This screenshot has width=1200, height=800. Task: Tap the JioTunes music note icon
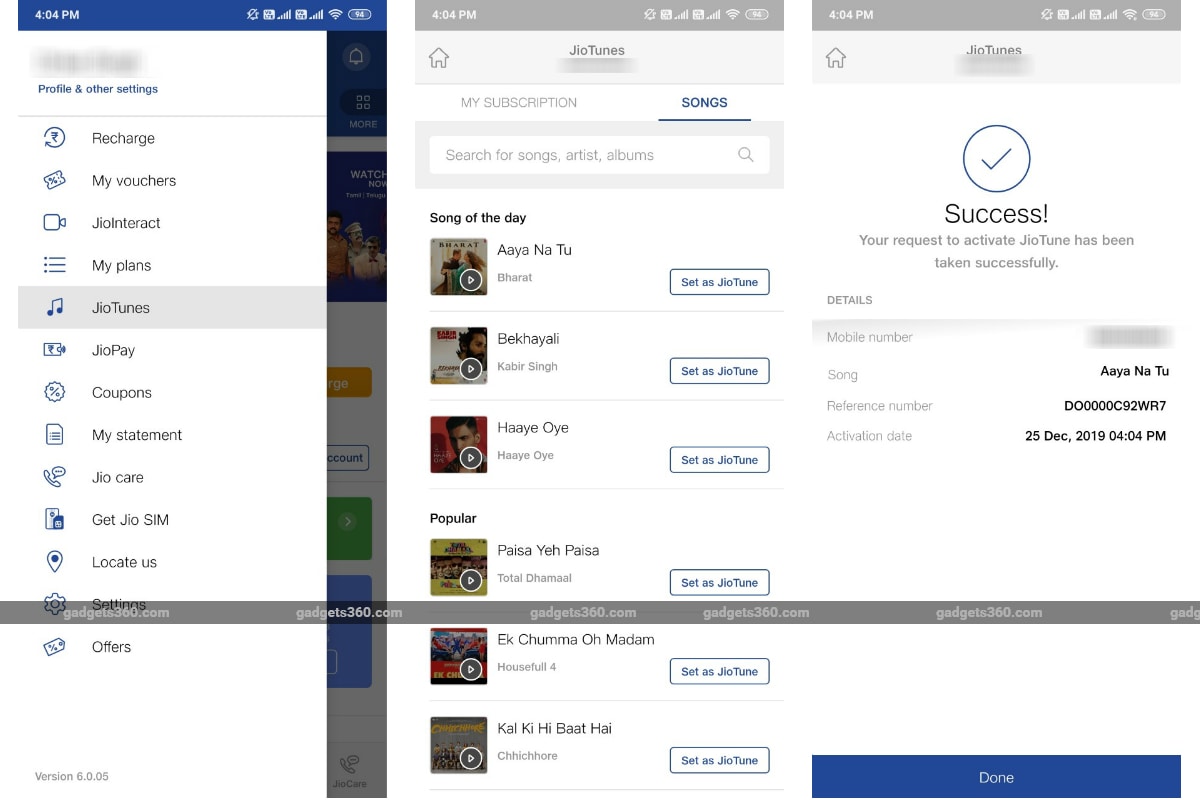(54, 308)
